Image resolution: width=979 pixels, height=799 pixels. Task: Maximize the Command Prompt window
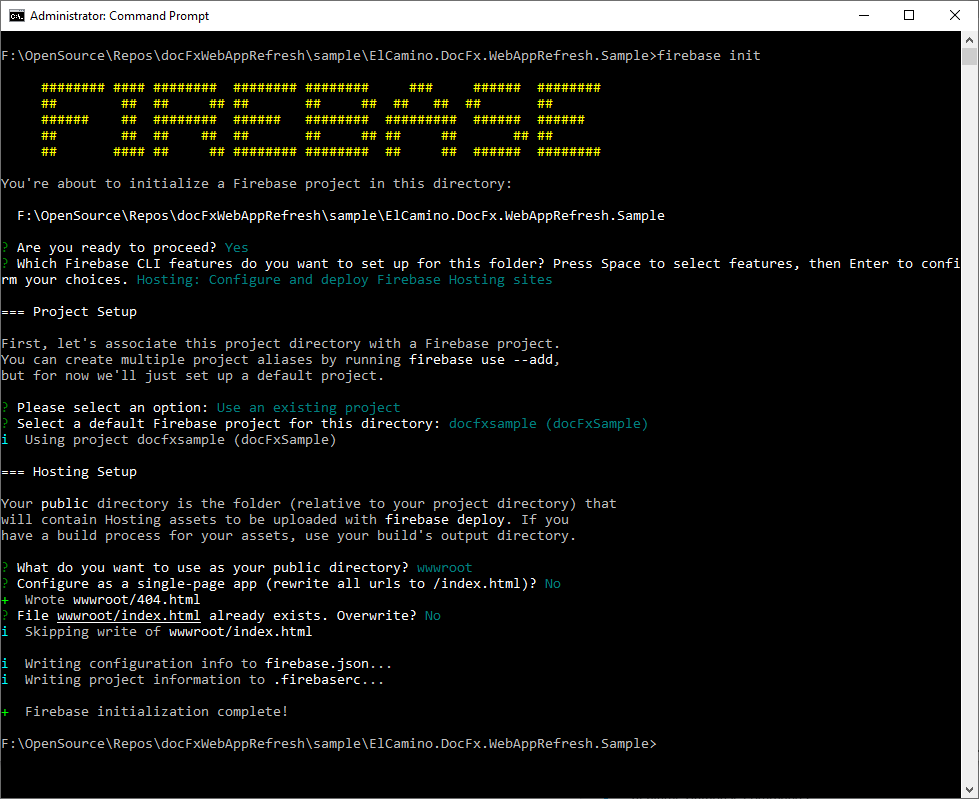[909, 16]
